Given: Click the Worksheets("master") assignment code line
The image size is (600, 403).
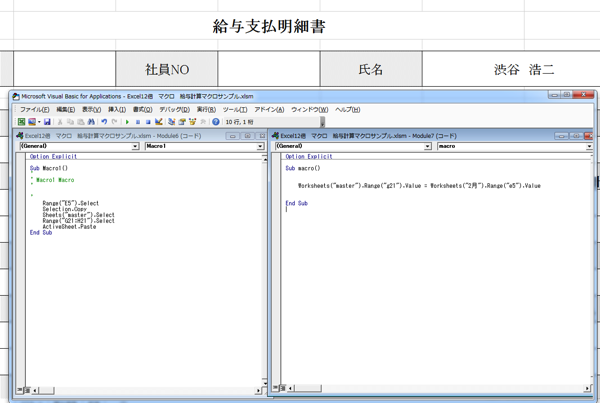Looking at the screenshot, I should tap(419, 186).
